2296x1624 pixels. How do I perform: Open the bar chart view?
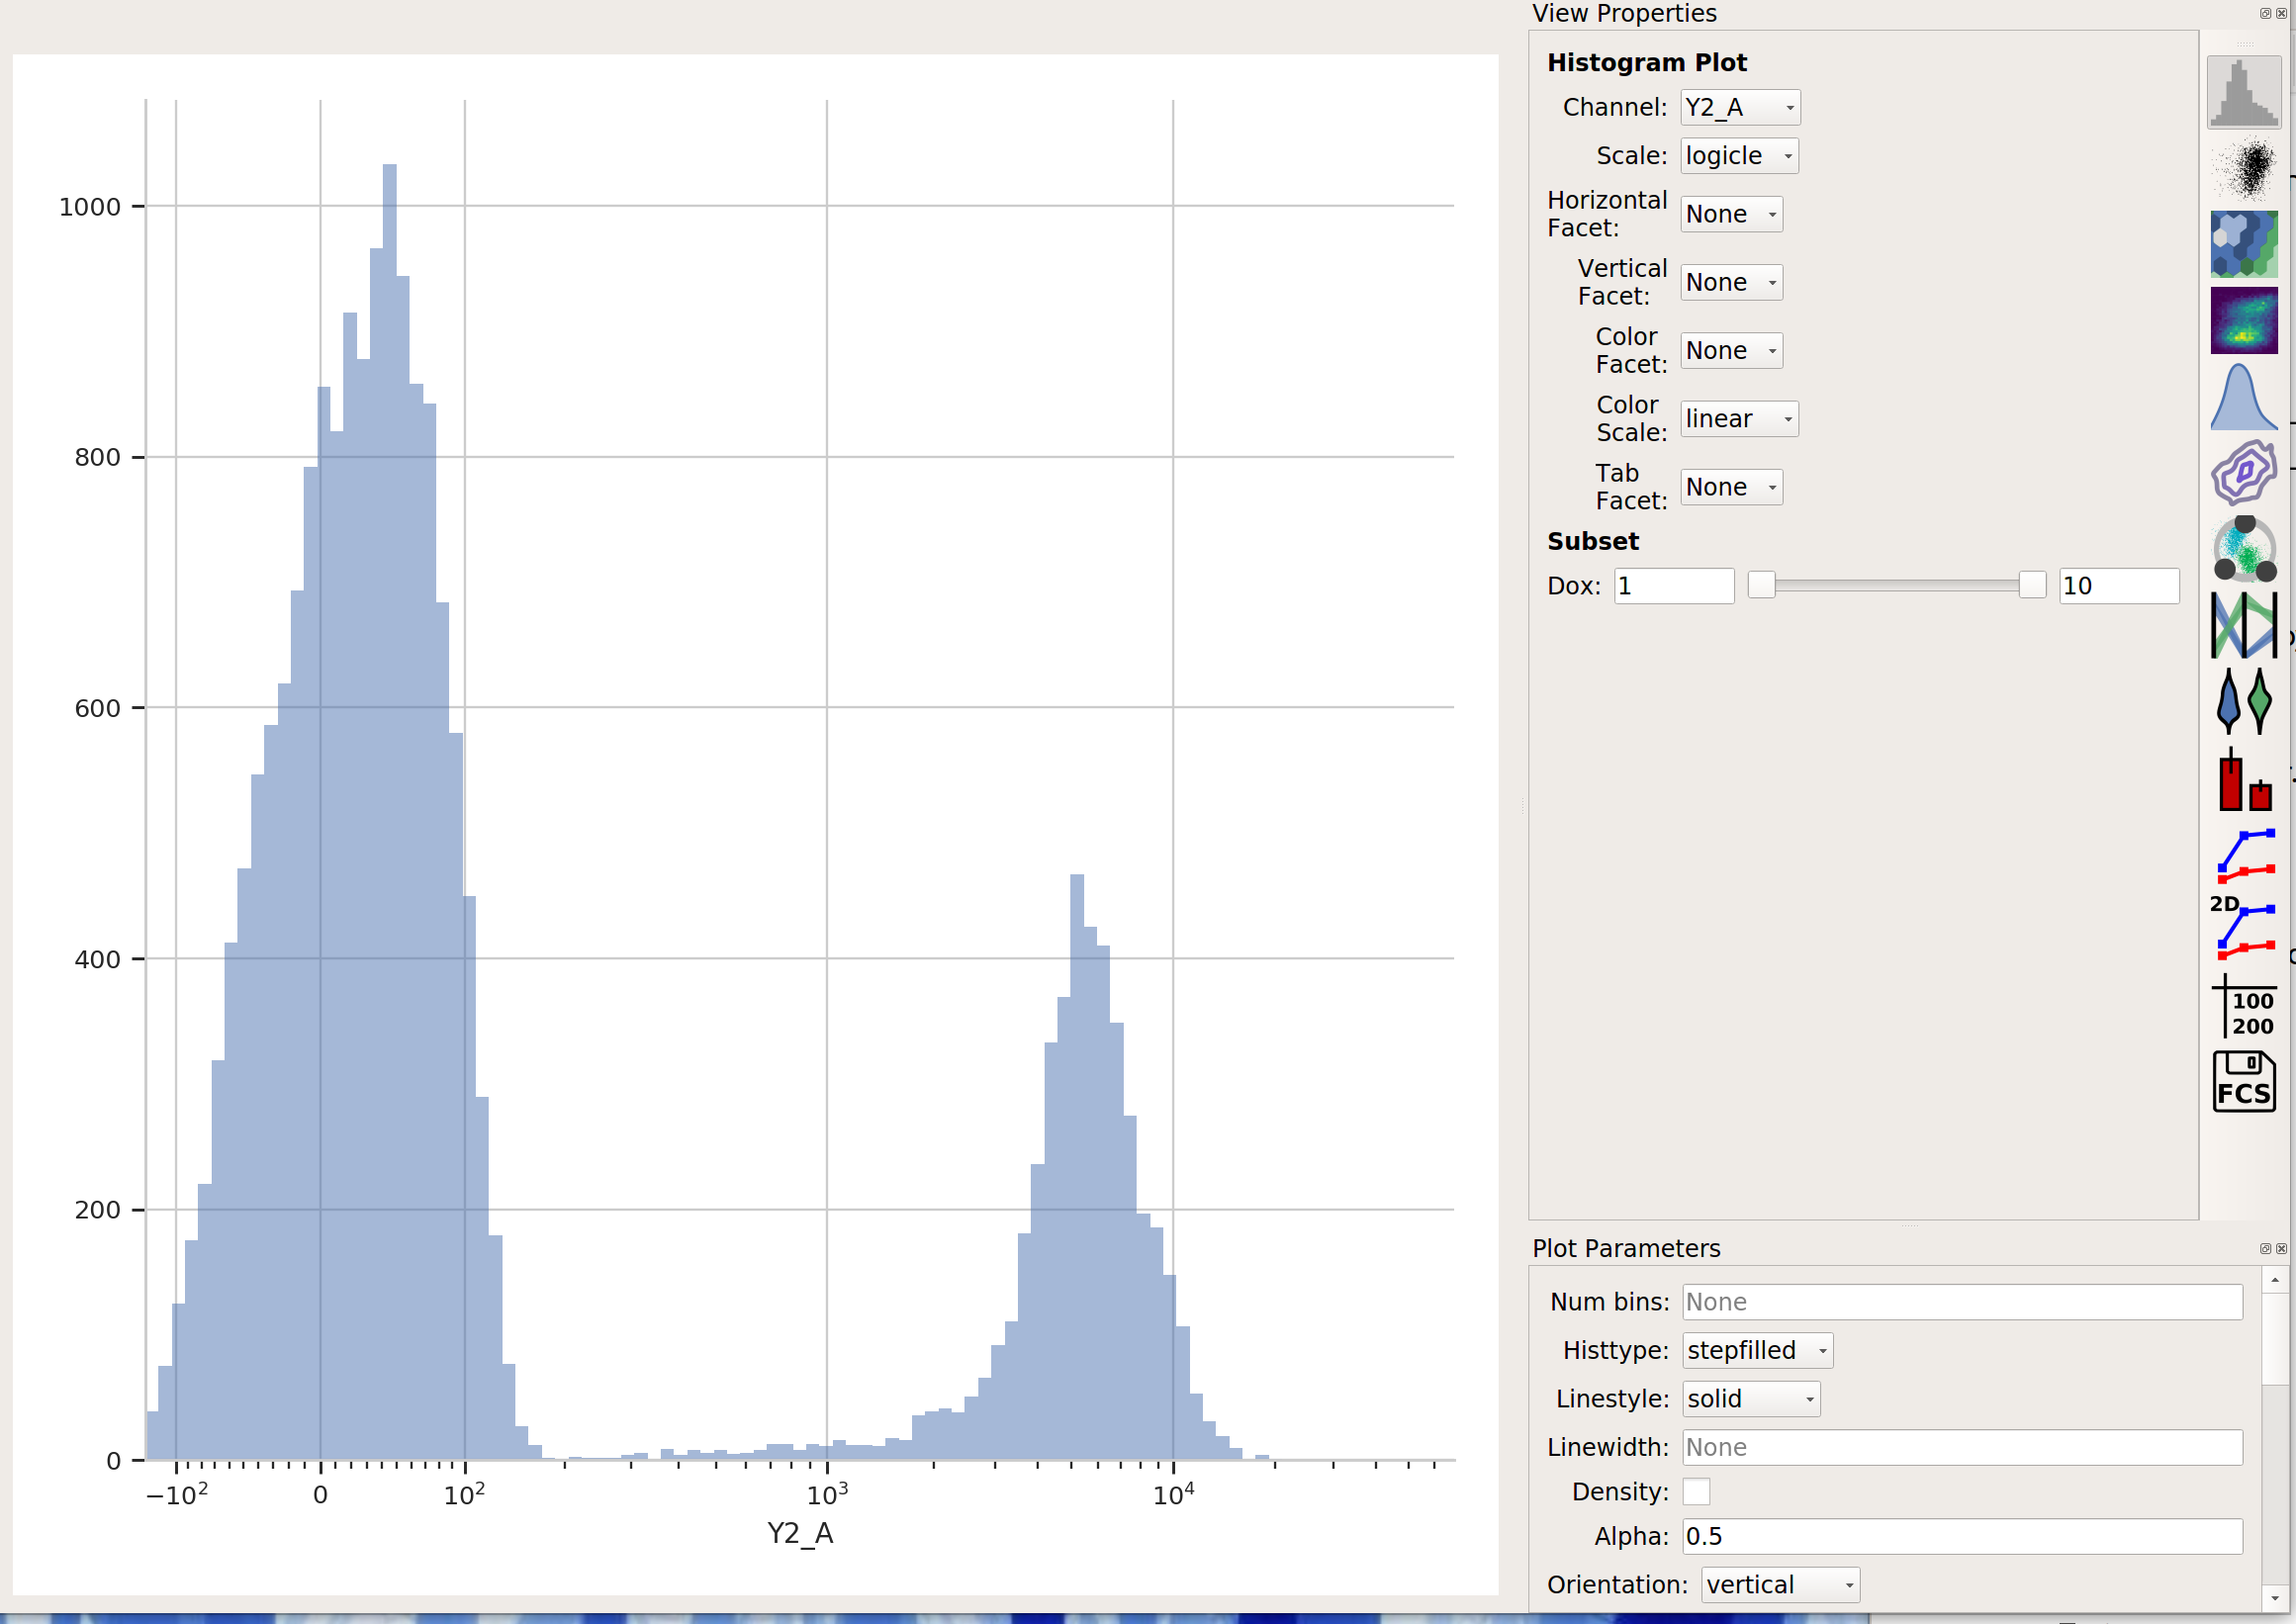click(x=2244, y=778)
